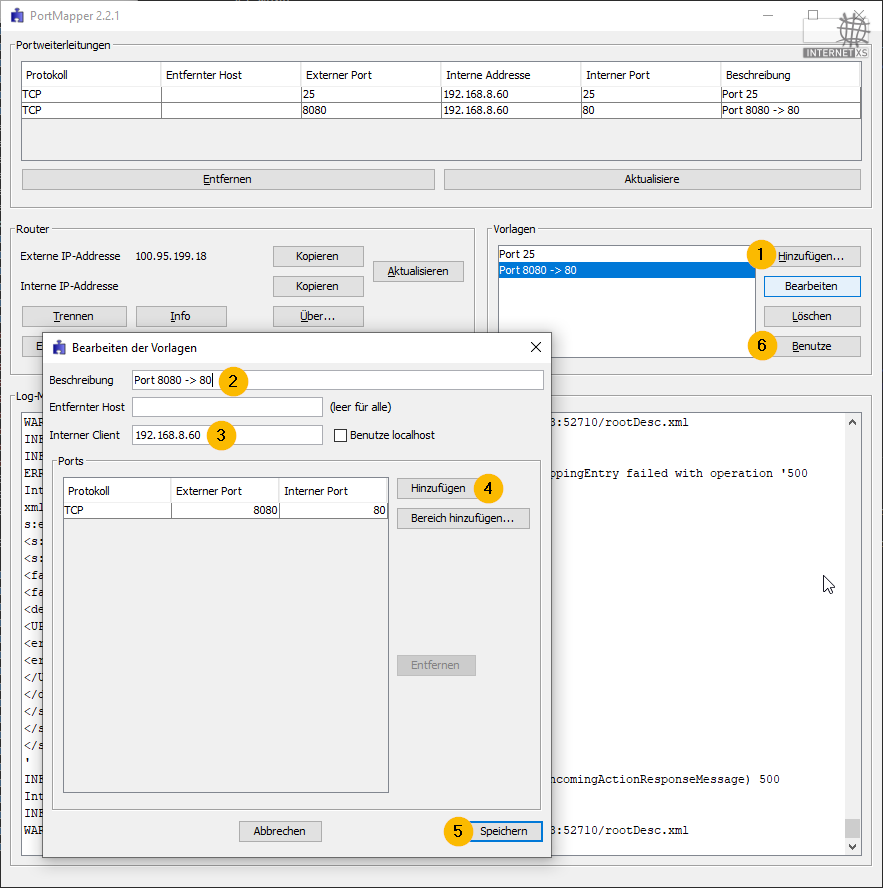
Task: Select external port 8080 cell in dialog
Action: click(225, 510)
